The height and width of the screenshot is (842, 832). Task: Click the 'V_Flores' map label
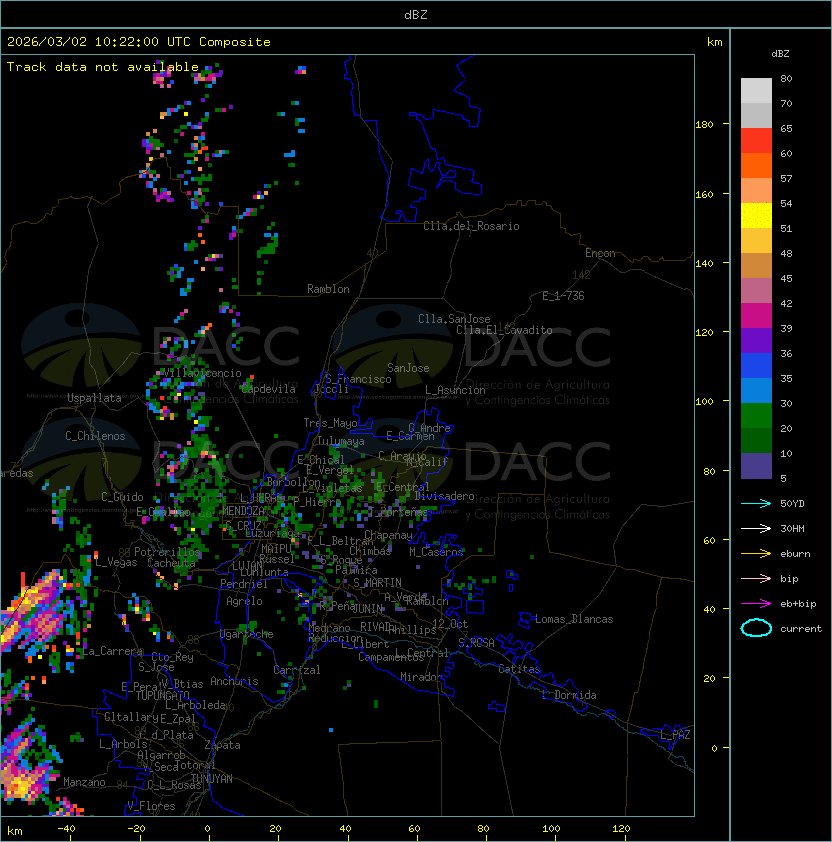[x=151, y=806]
